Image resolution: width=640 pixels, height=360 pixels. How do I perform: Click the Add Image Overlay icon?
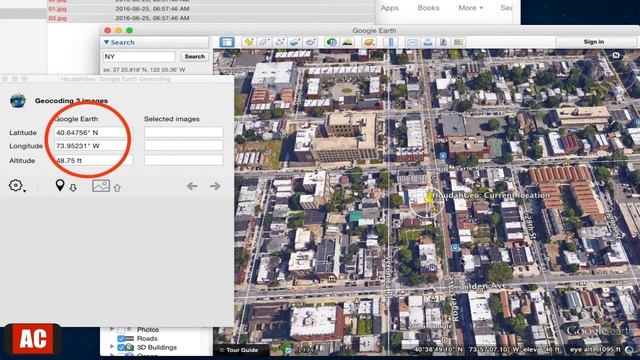tap(295, 42)
